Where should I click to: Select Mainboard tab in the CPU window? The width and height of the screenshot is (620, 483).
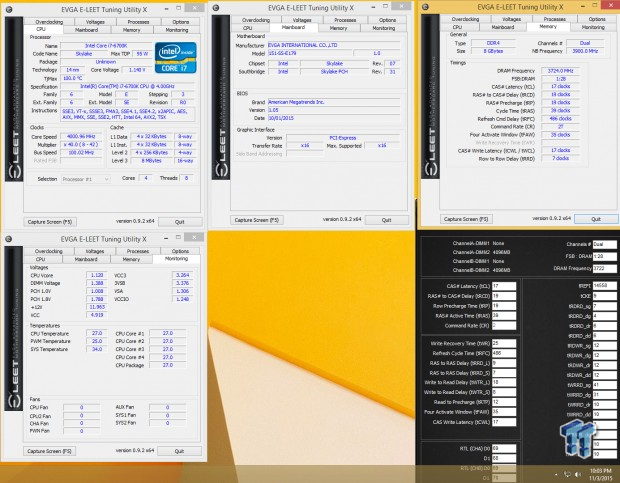(x=87, y=30)
